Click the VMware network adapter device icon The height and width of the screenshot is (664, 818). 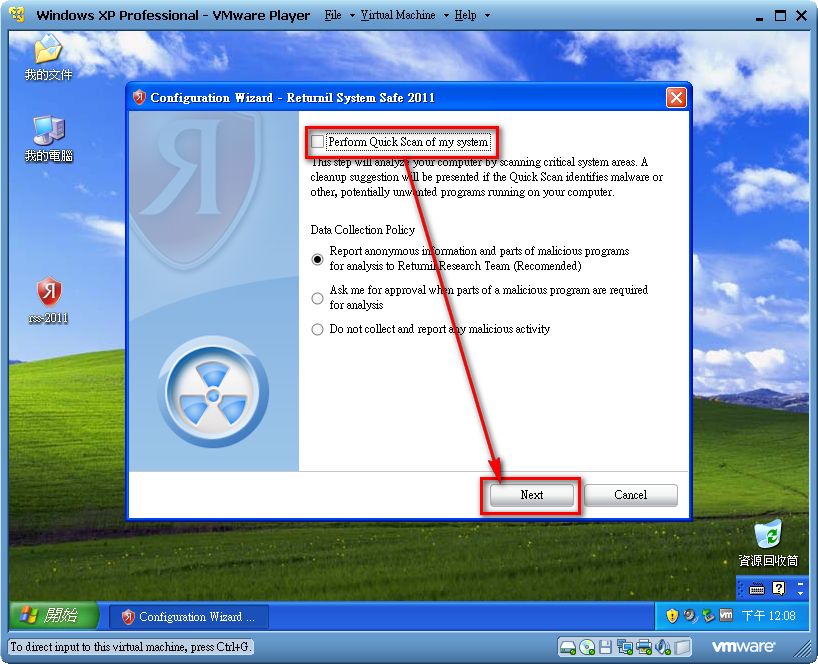coord(624,647)
